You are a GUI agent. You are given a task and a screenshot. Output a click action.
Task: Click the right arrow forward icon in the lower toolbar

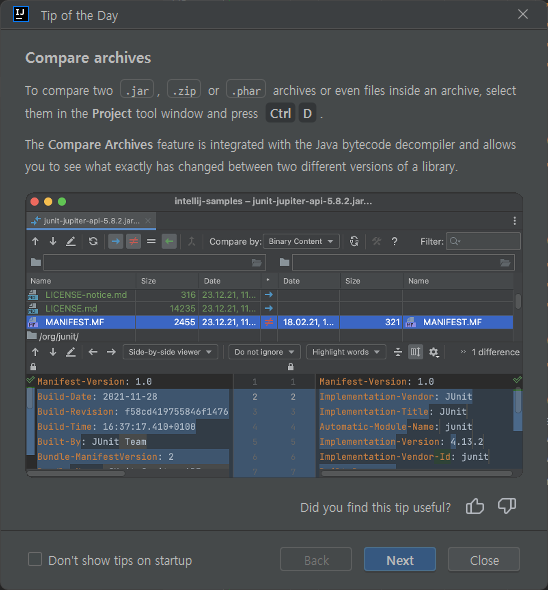tap(111, 352)
